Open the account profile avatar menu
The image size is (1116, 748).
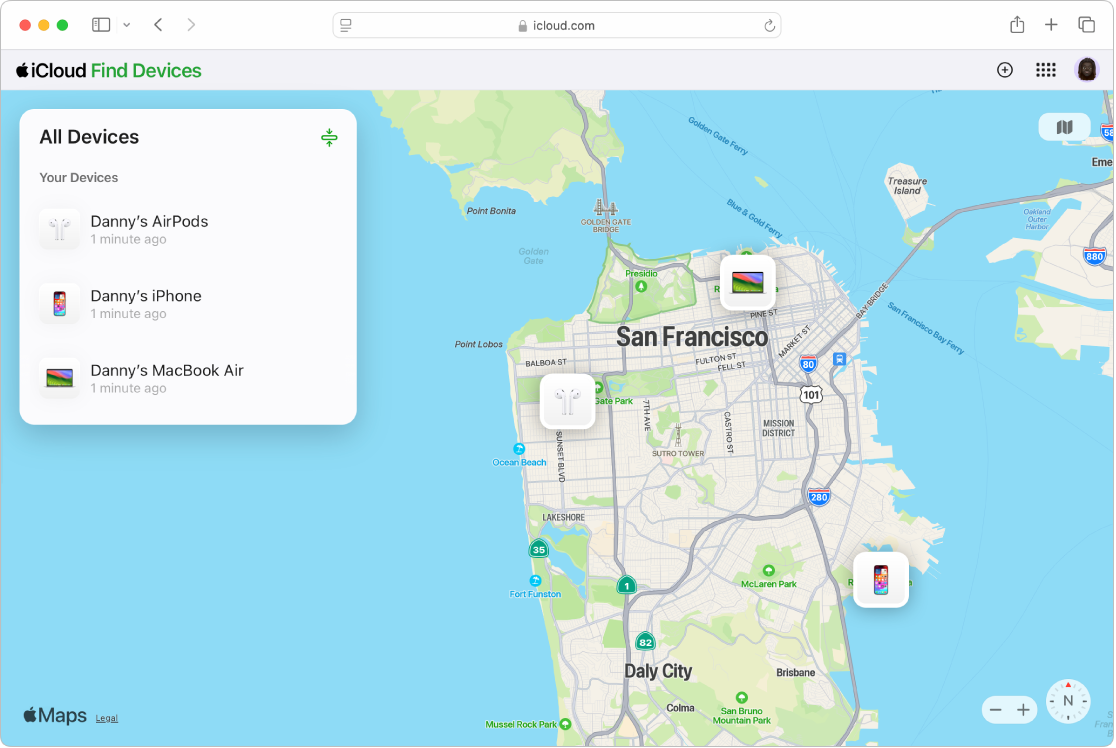click(1087, 70)
